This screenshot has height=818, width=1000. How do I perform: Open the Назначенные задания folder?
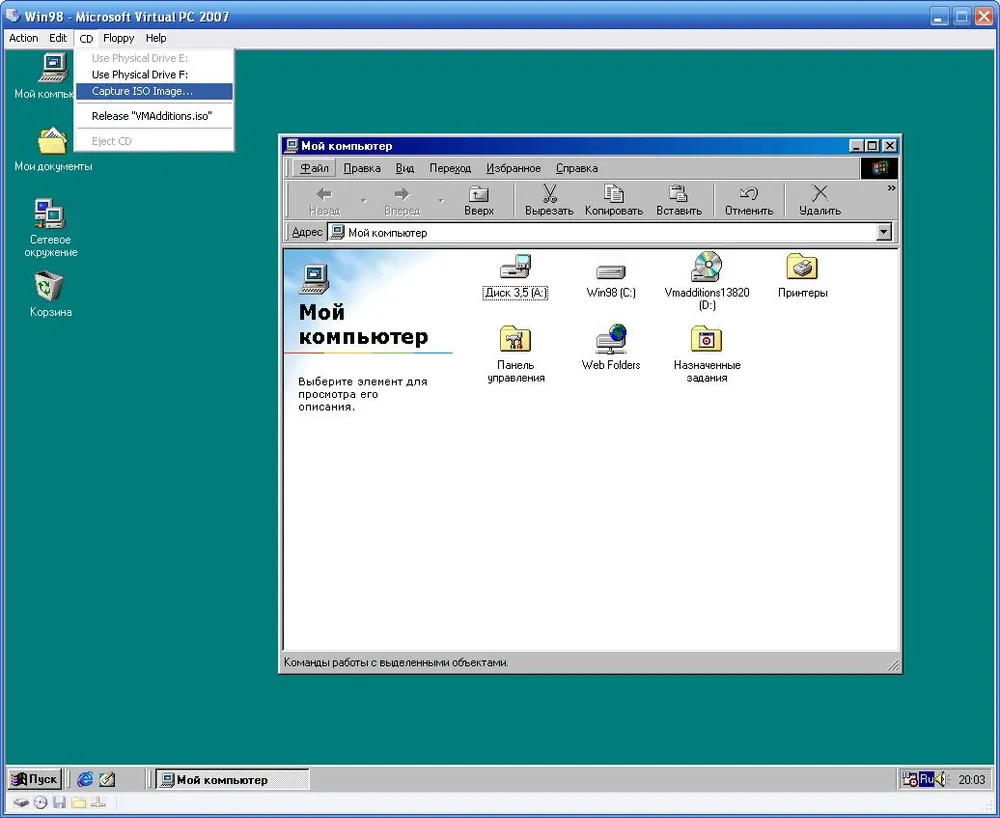pos(706,340)
